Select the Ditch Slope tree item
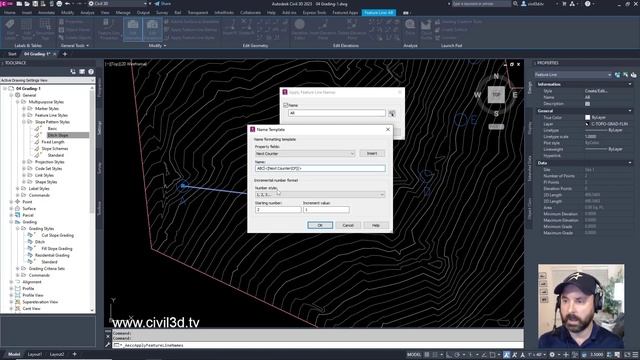 pyautogui.click(x=58, y=135)
